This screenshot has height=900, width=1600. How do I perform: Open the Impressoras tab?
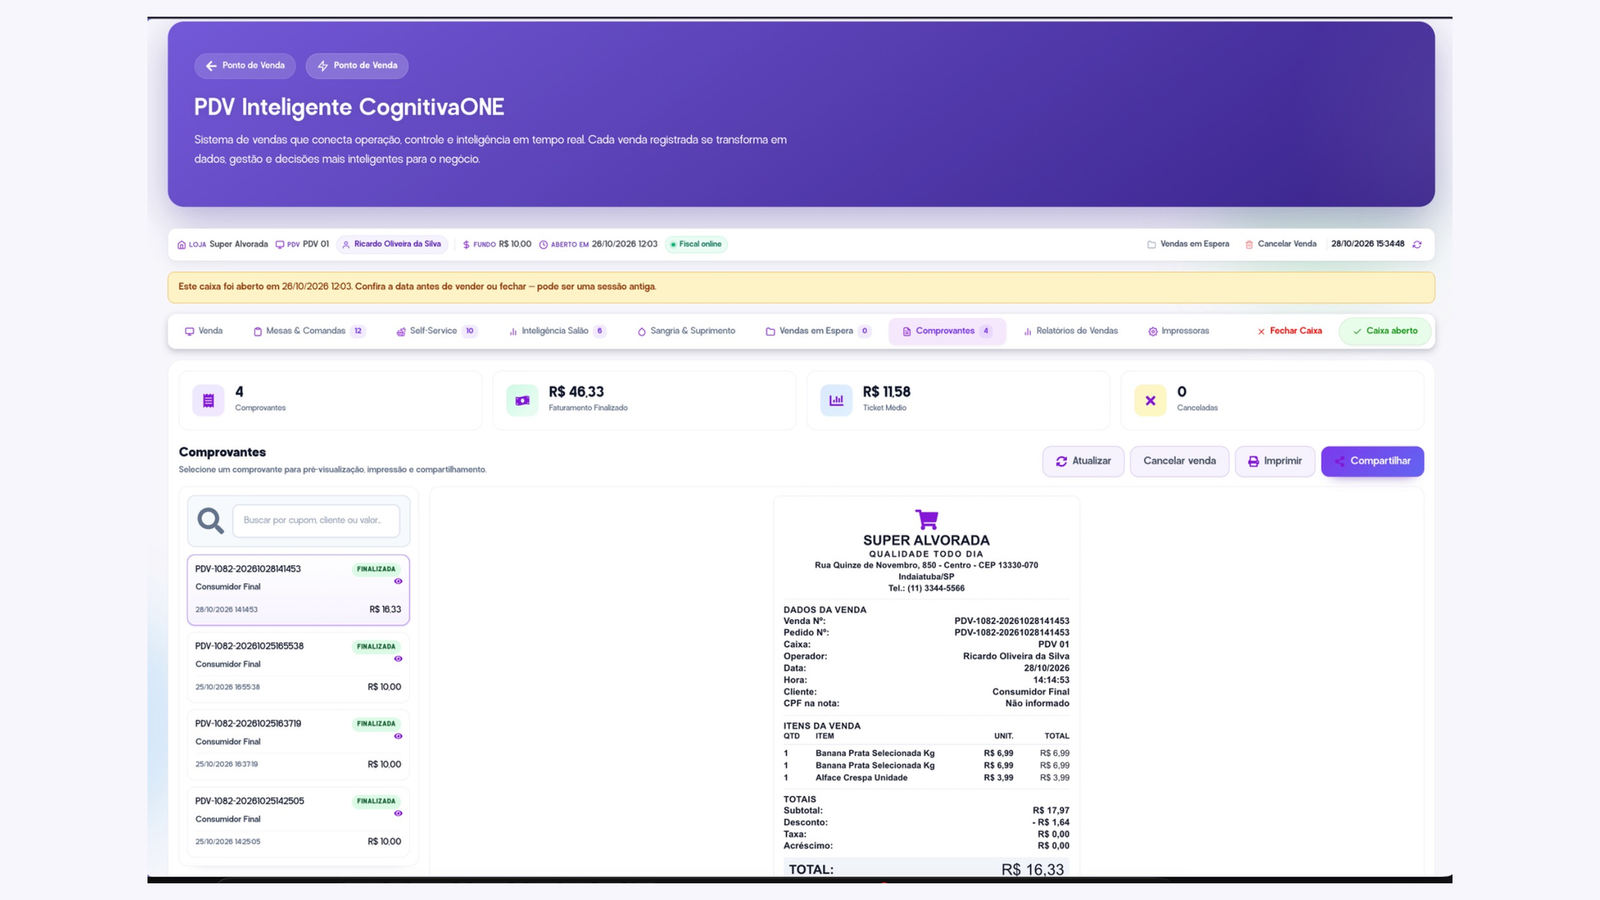[x=1179, y=331]
